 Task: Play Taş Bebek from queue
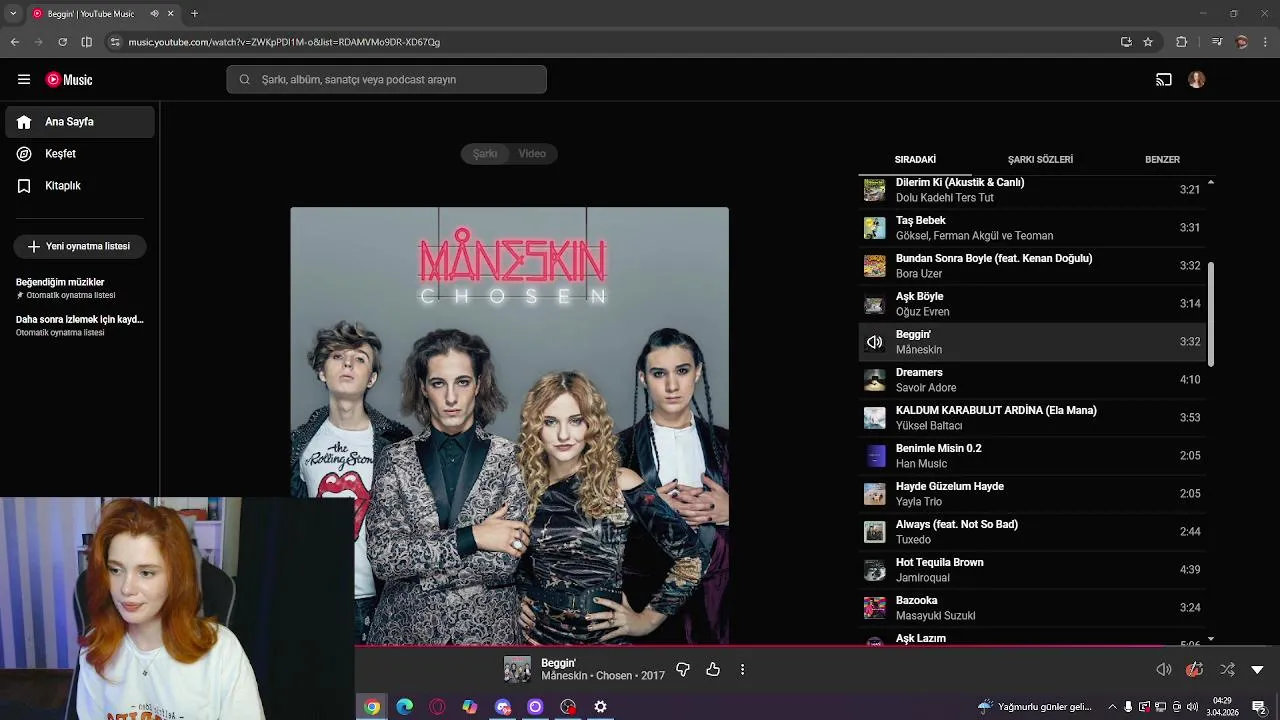[x=1032, y=228]
